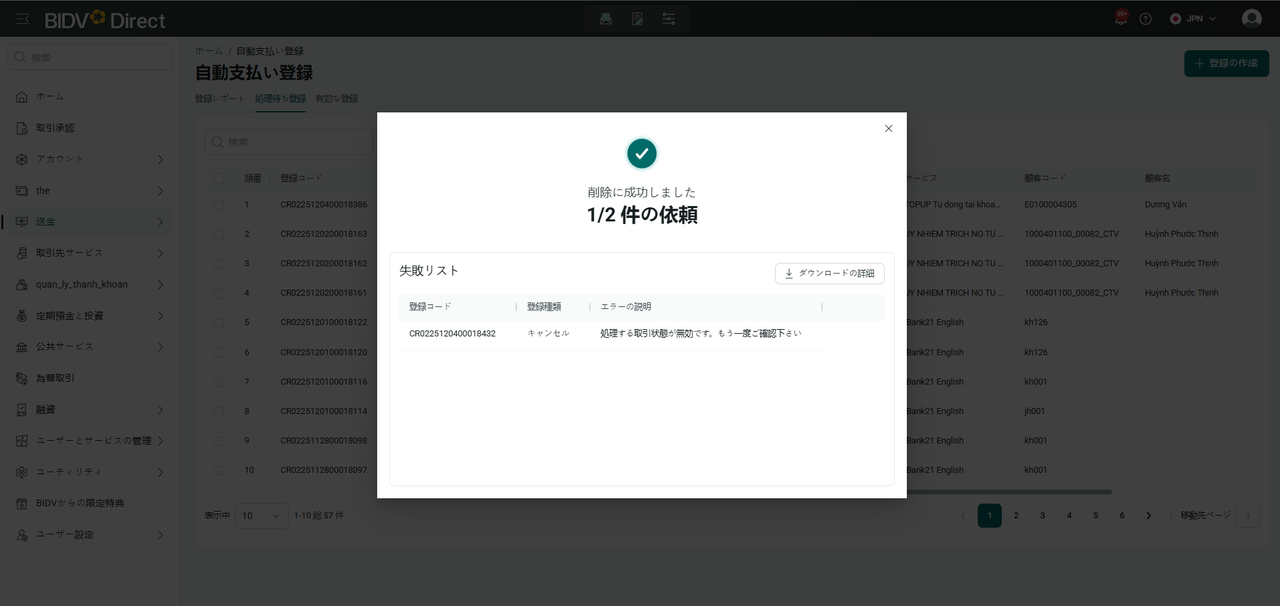Click the edit note icon in the top toolbar
This screenshot has height=606, width=1280.
[x=637, y=19]
